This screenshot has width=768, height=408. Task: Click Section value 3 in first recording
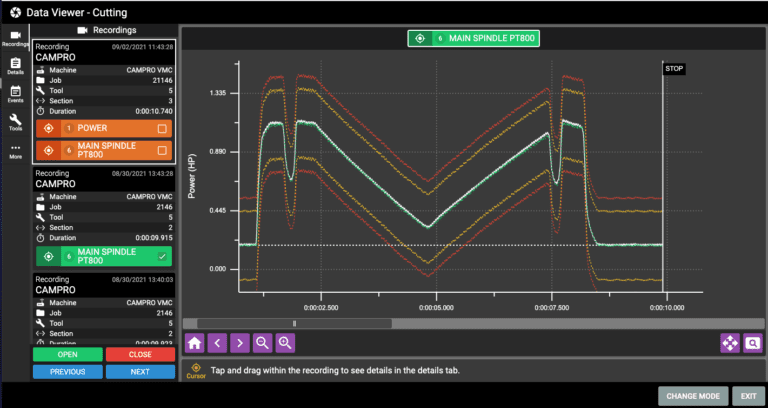[x=170, y=101]
